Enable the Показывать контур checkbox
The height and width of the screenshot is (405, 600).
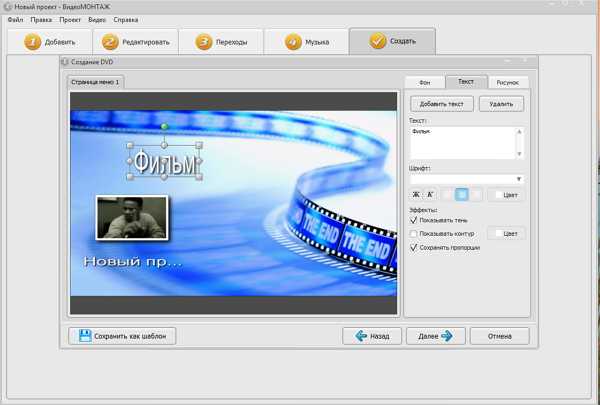pyautogui.click(x=414, y=234)
